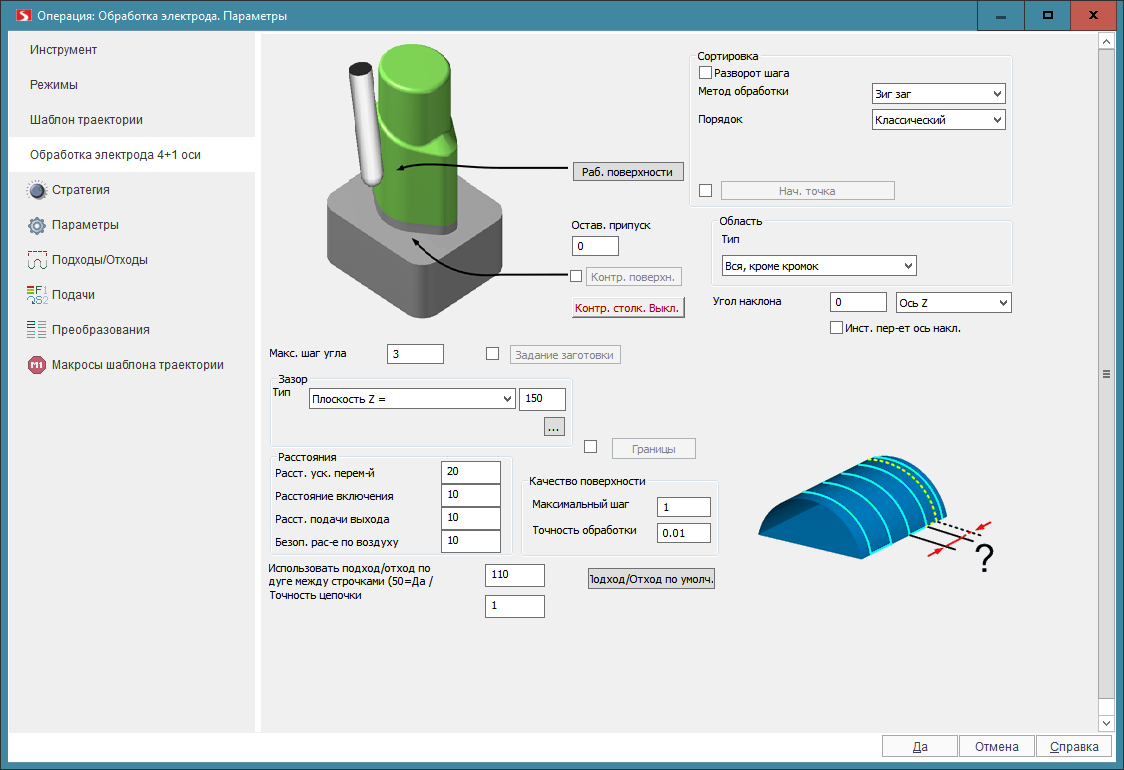Click Раб. поверхности button

point(627,172)
